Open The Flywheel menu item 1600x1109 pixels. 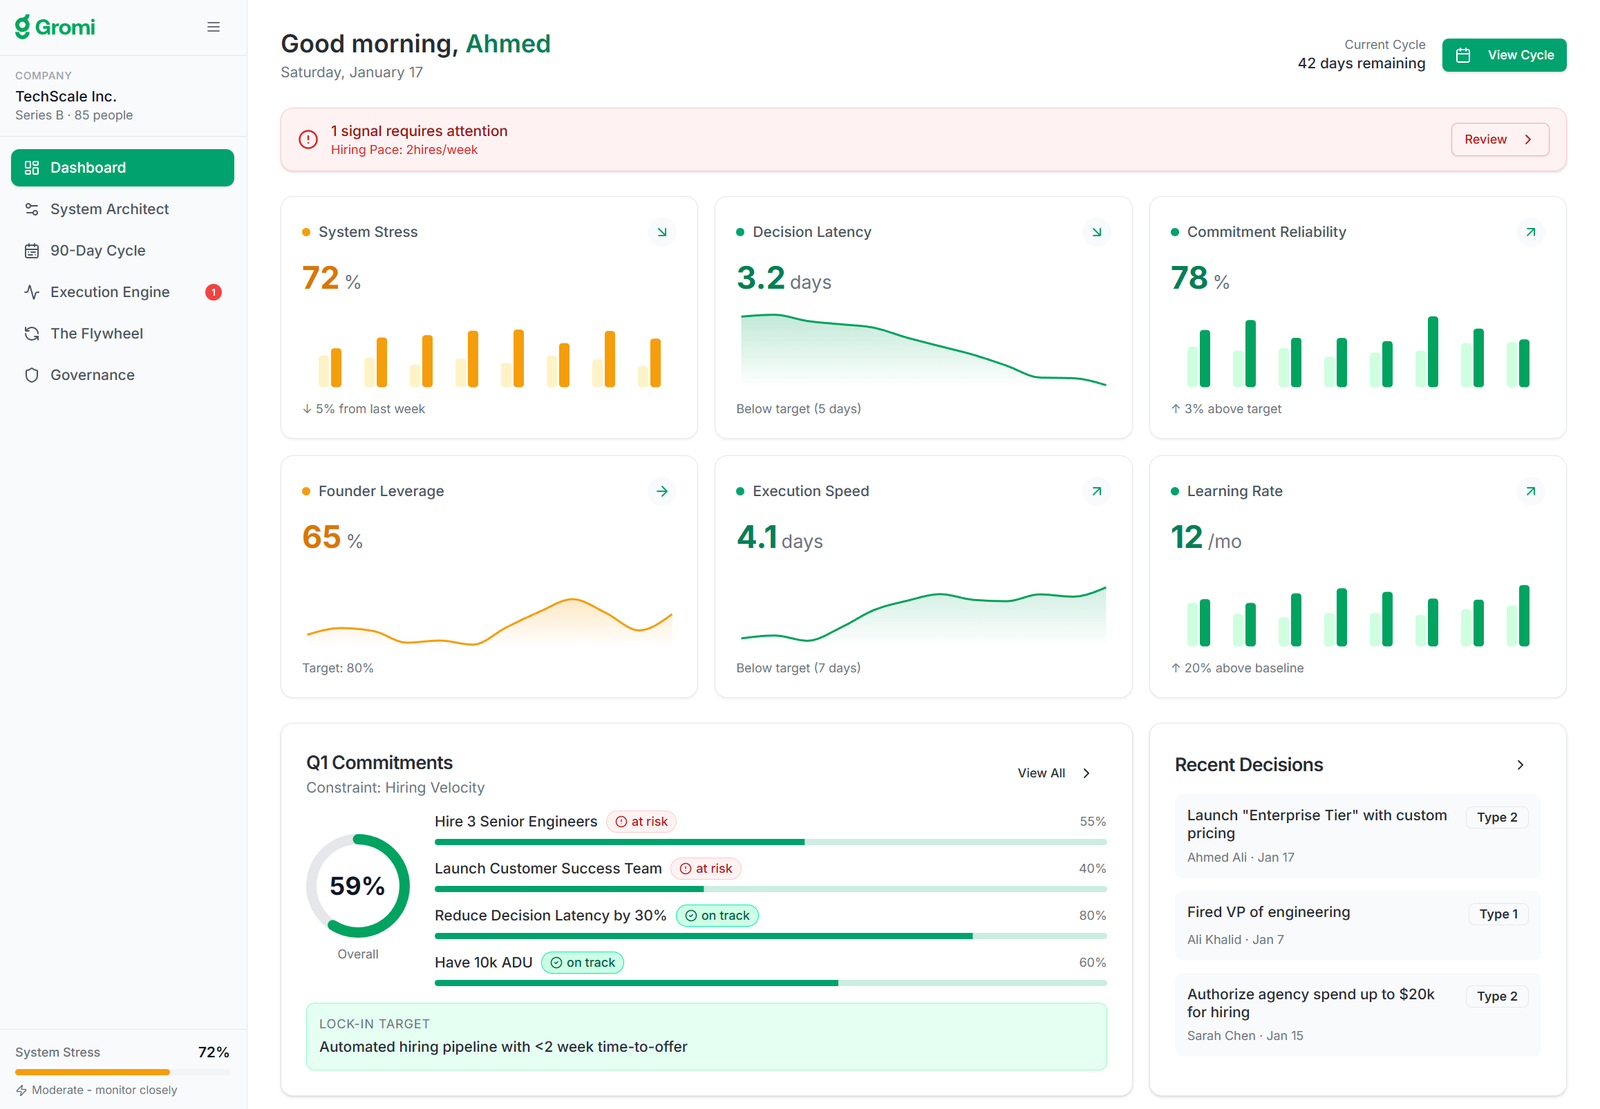[x=97, y=334]
